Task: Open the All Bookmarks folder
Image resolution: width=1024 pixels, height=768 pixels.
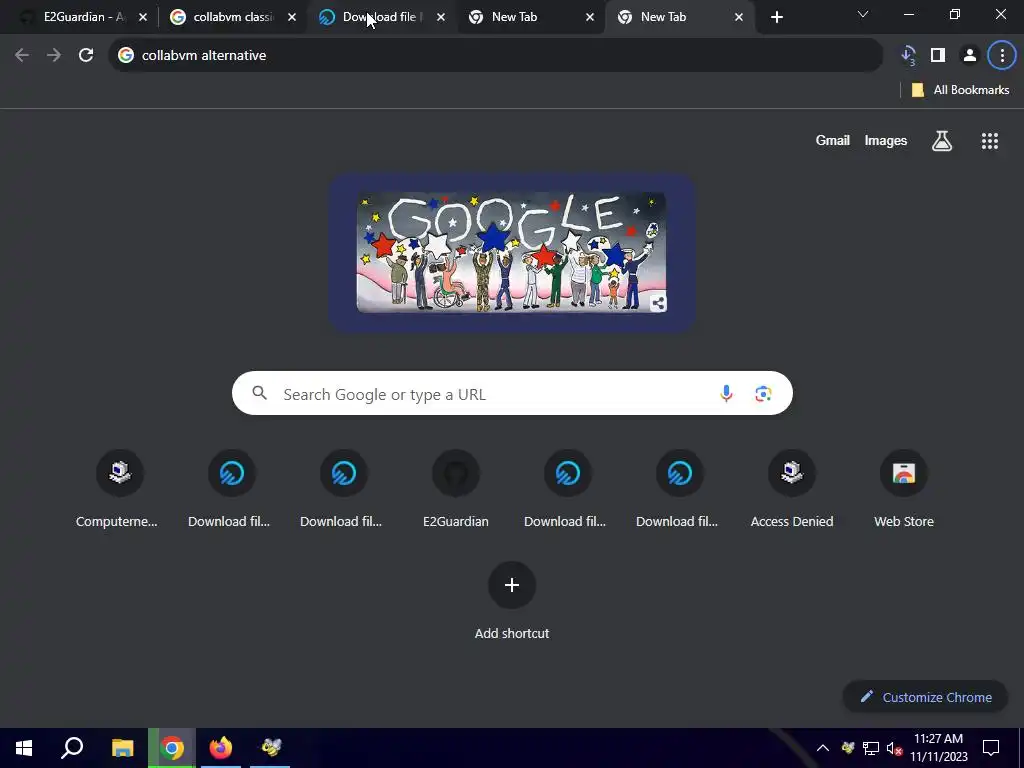Action: click(x=960, y=90)
